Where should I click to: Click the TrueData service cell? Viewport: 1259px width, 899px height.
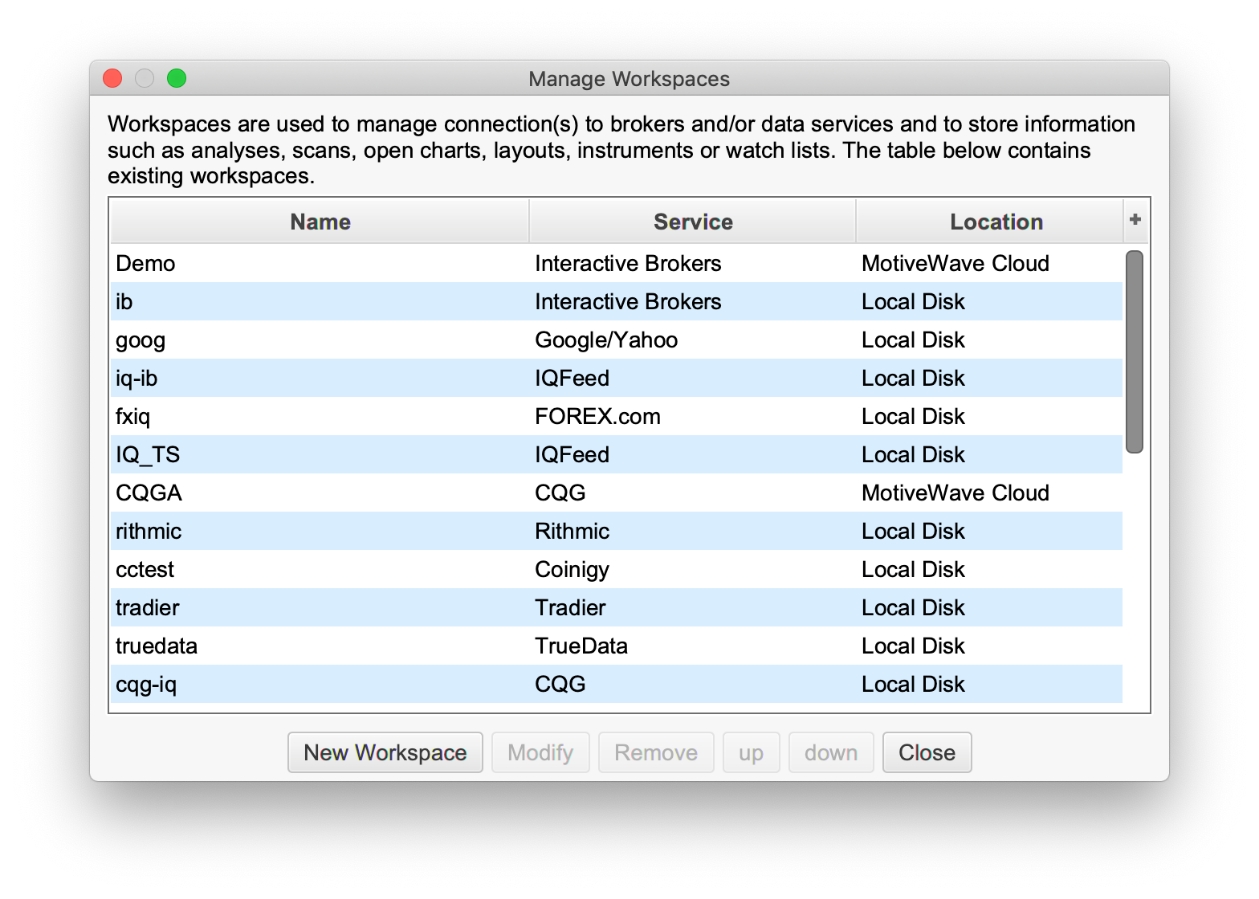(581, 646)
